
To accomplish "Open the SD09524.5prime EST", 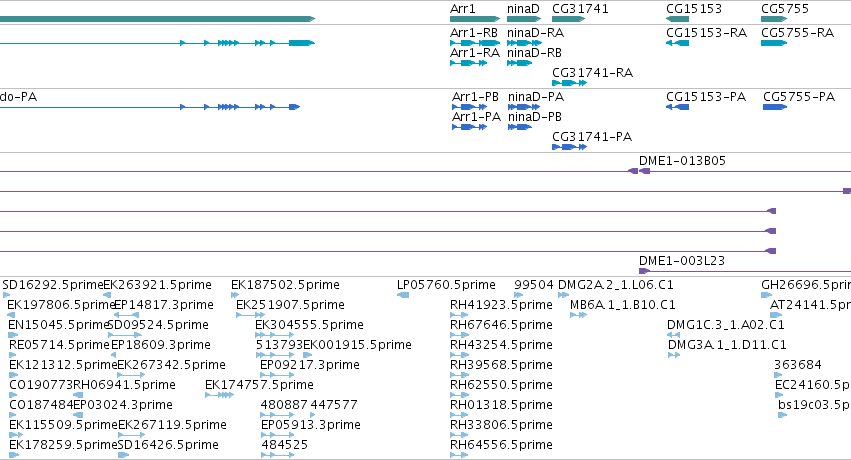I will (x=158, y=325).
